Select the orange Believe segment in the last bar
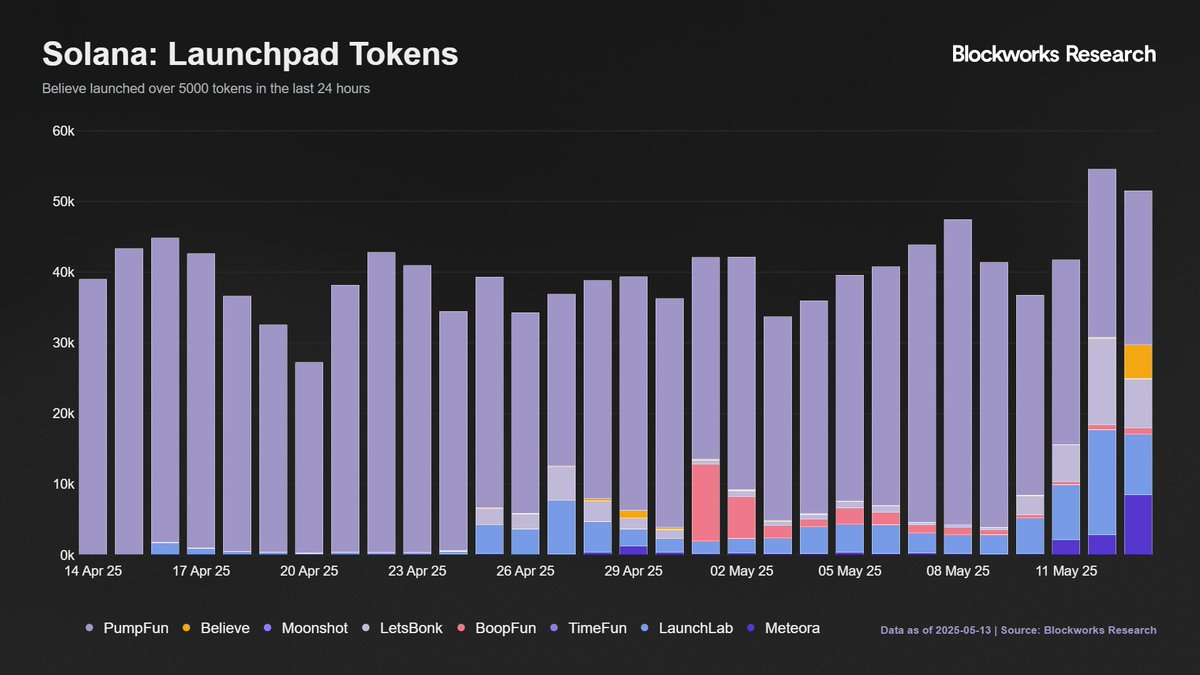 coord(1138,361)
